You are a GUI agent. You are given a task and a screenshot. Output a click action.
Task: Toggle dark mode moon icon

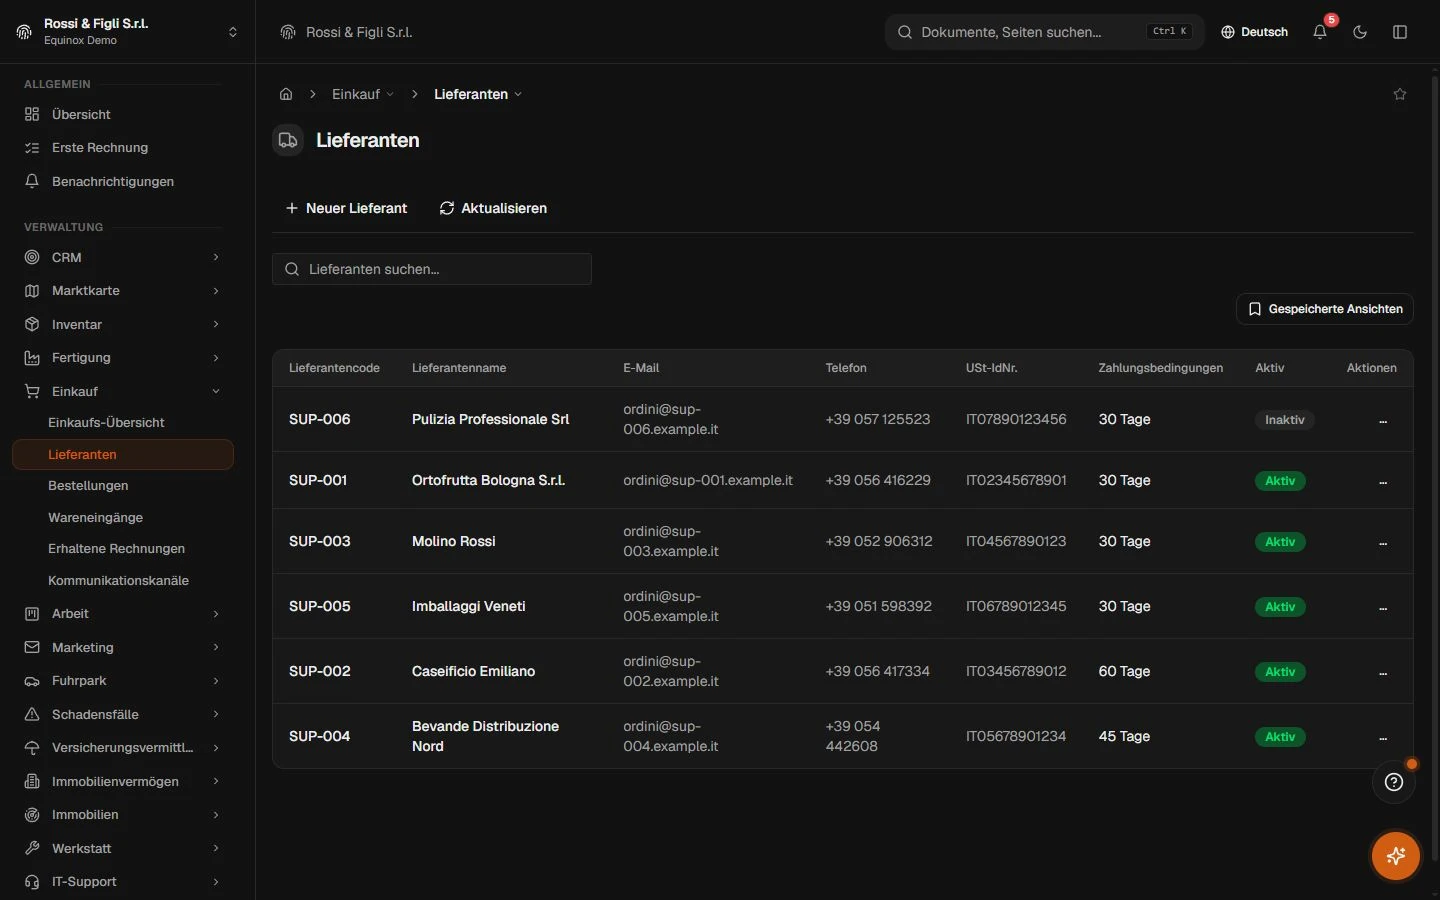pos(1360,32)
